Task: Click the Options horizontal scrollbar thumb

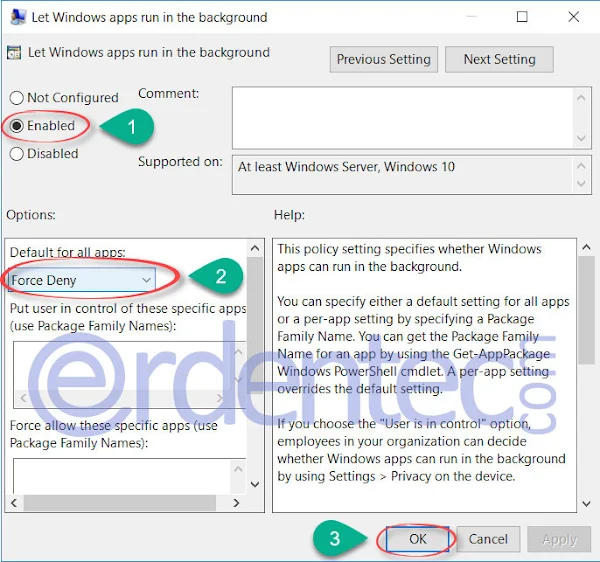Action: [x=120, y=503]
